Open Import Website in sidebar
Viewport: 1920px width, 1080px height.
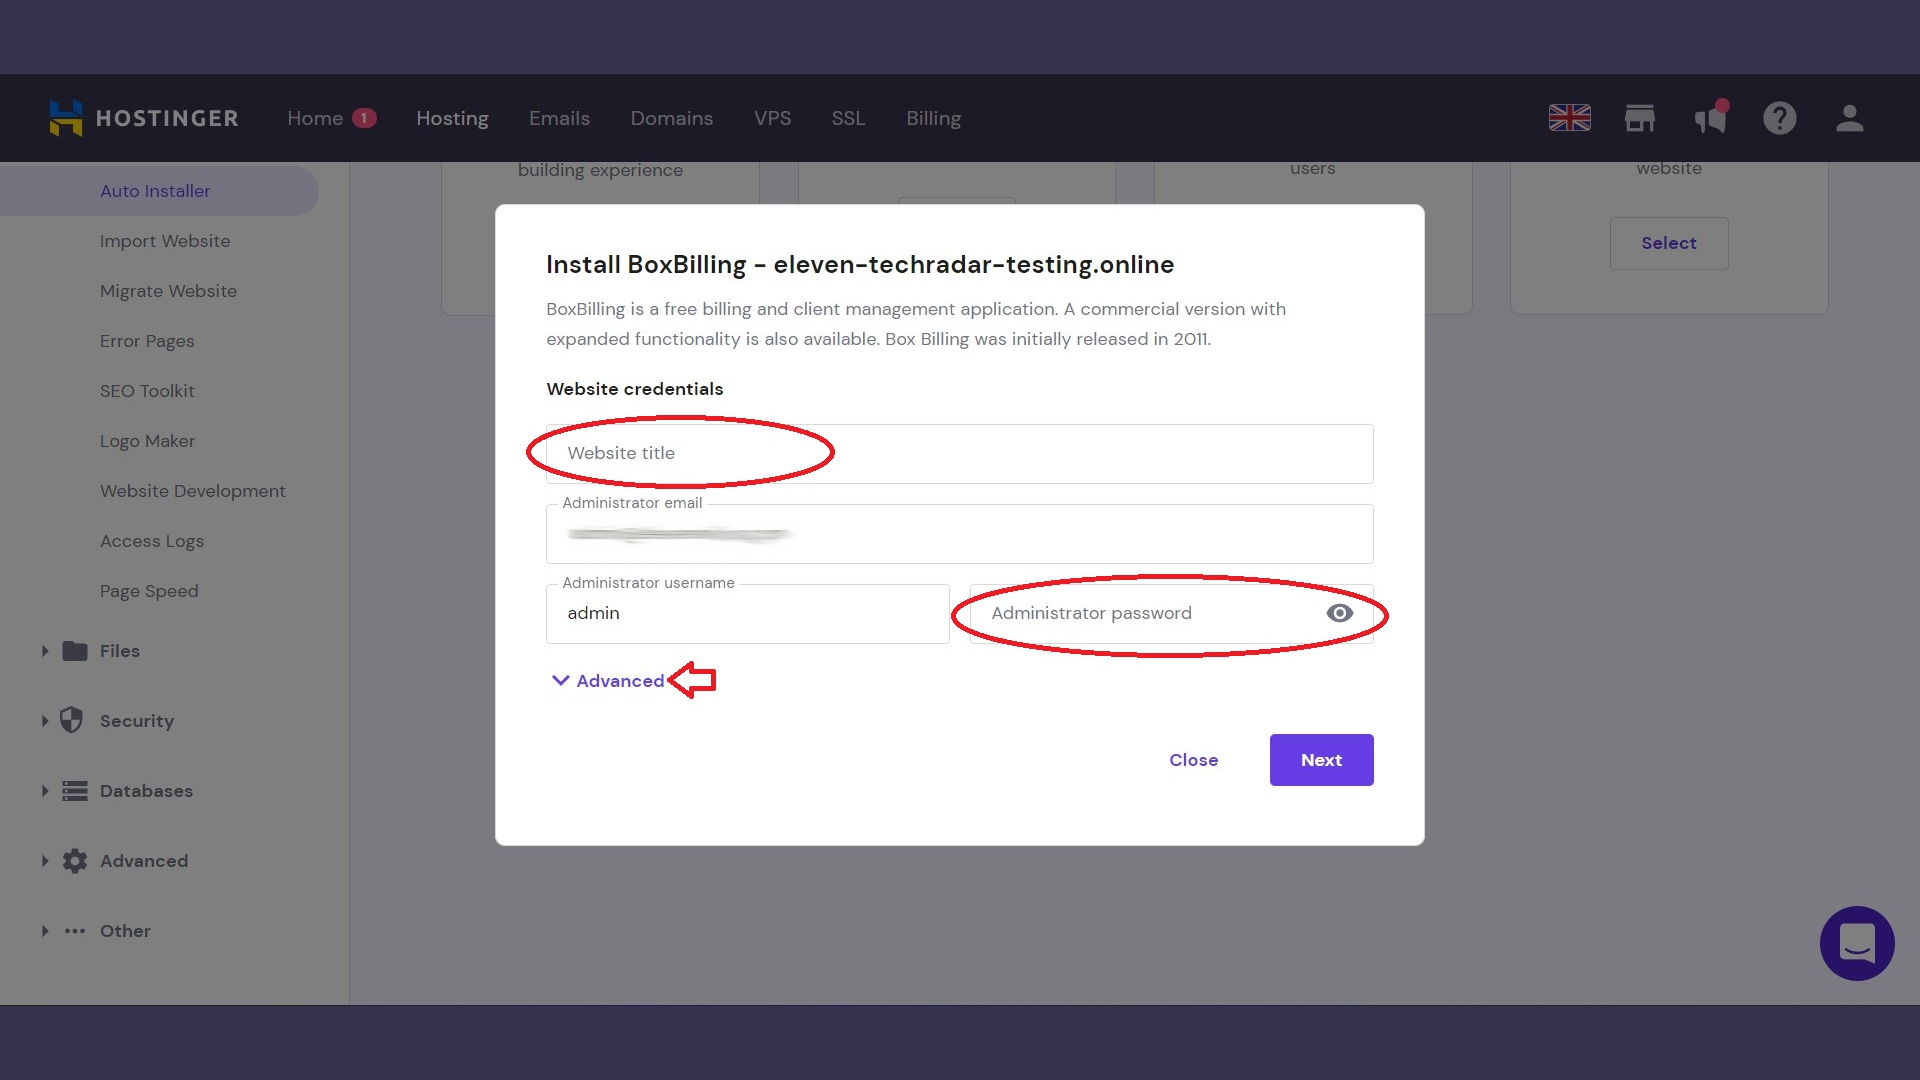pyautogui.click(x=165, y=241)
